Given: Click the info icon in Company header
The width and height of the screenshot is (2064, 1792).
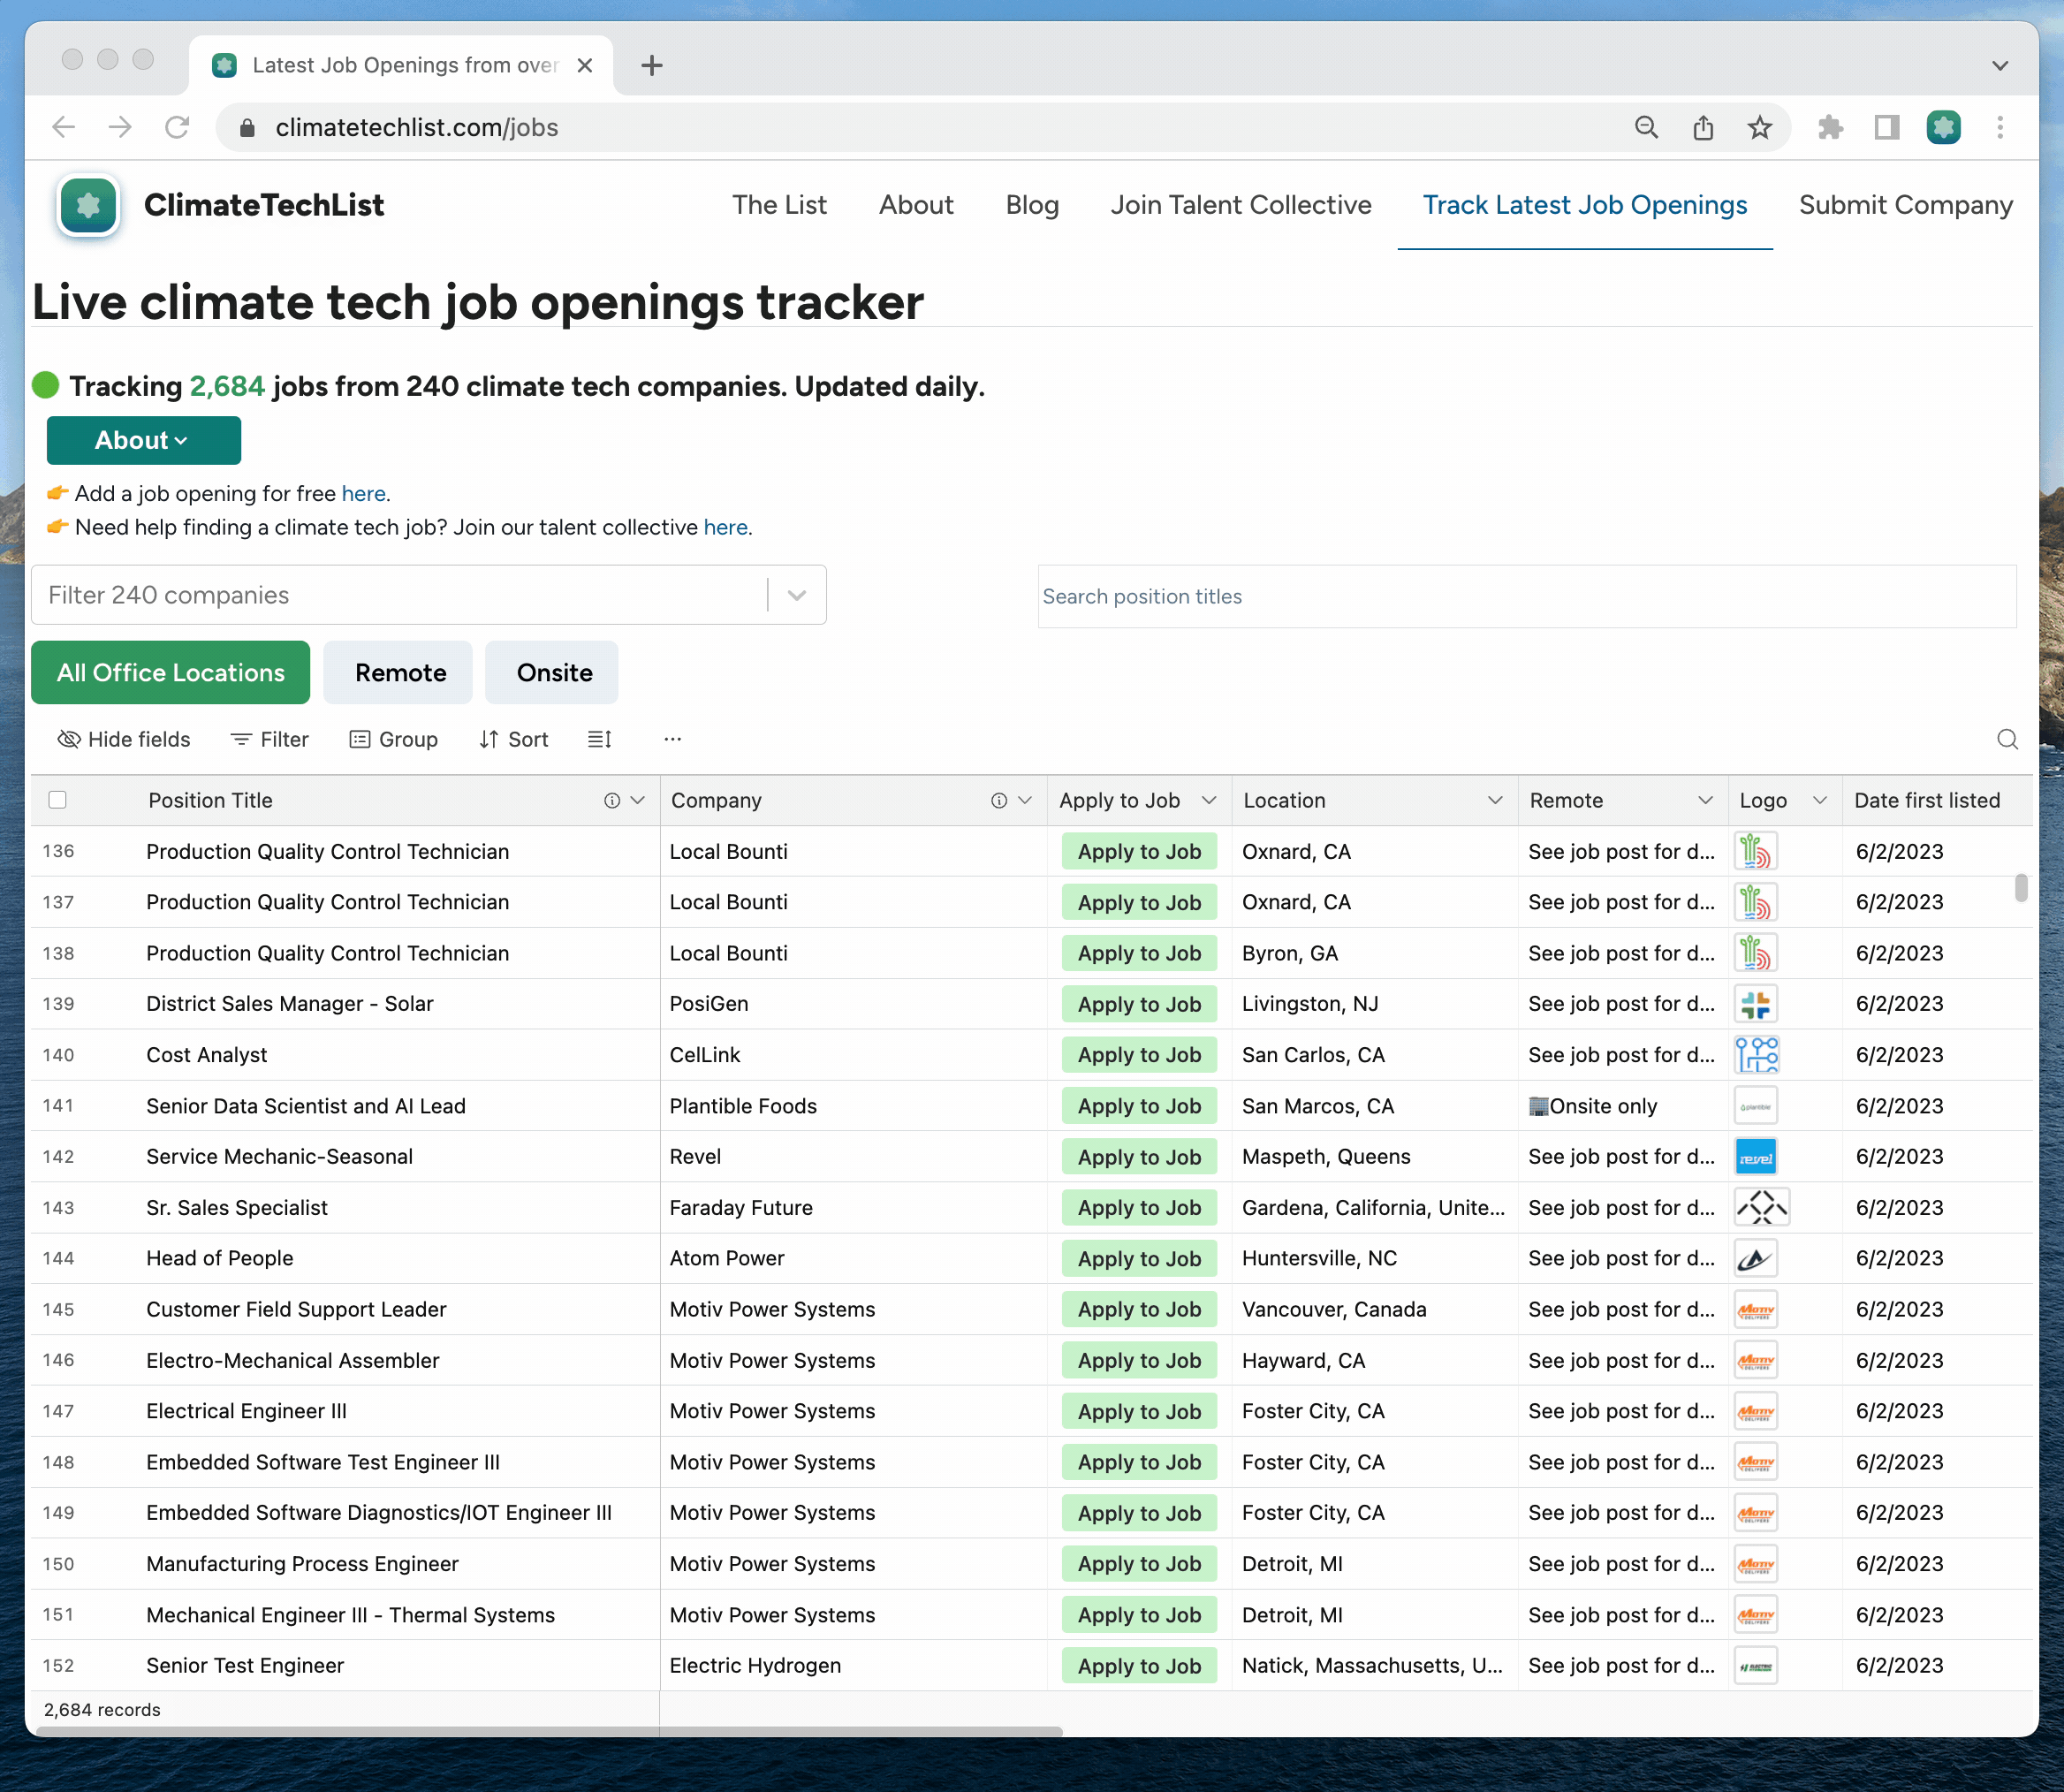Looking at the screenshot, I should [999, 800].
